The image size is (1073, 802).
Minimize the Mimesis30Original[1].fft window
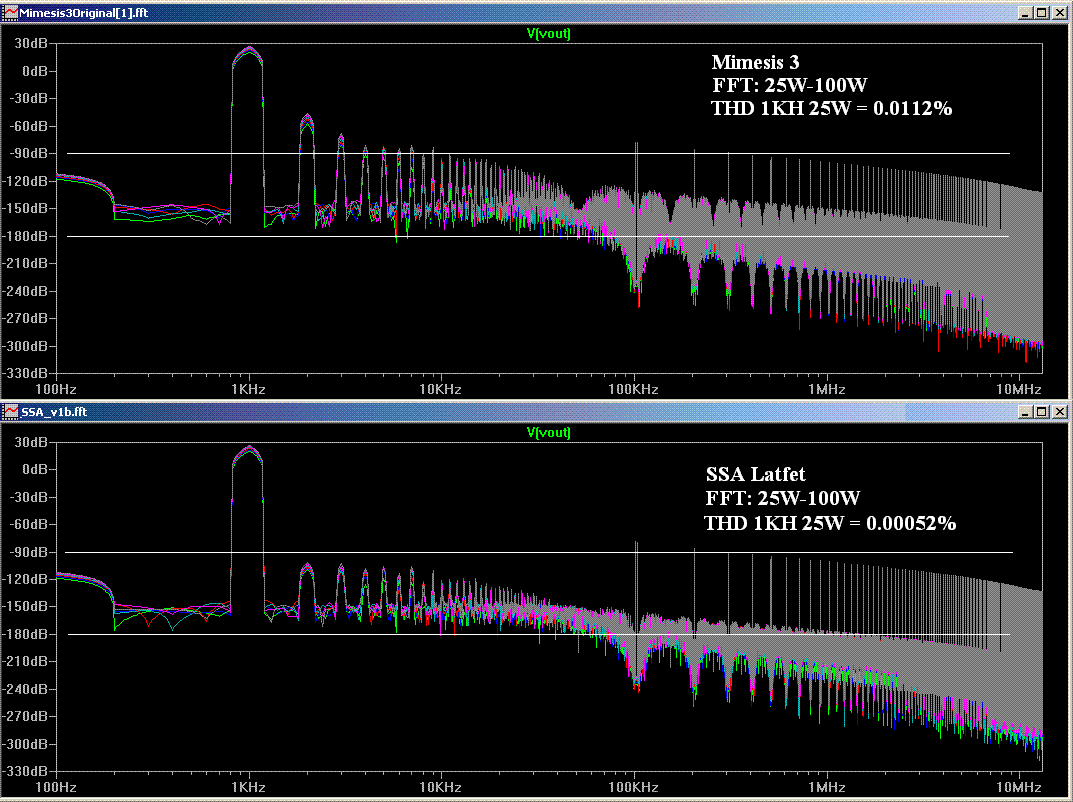(x=1024, y=13)
